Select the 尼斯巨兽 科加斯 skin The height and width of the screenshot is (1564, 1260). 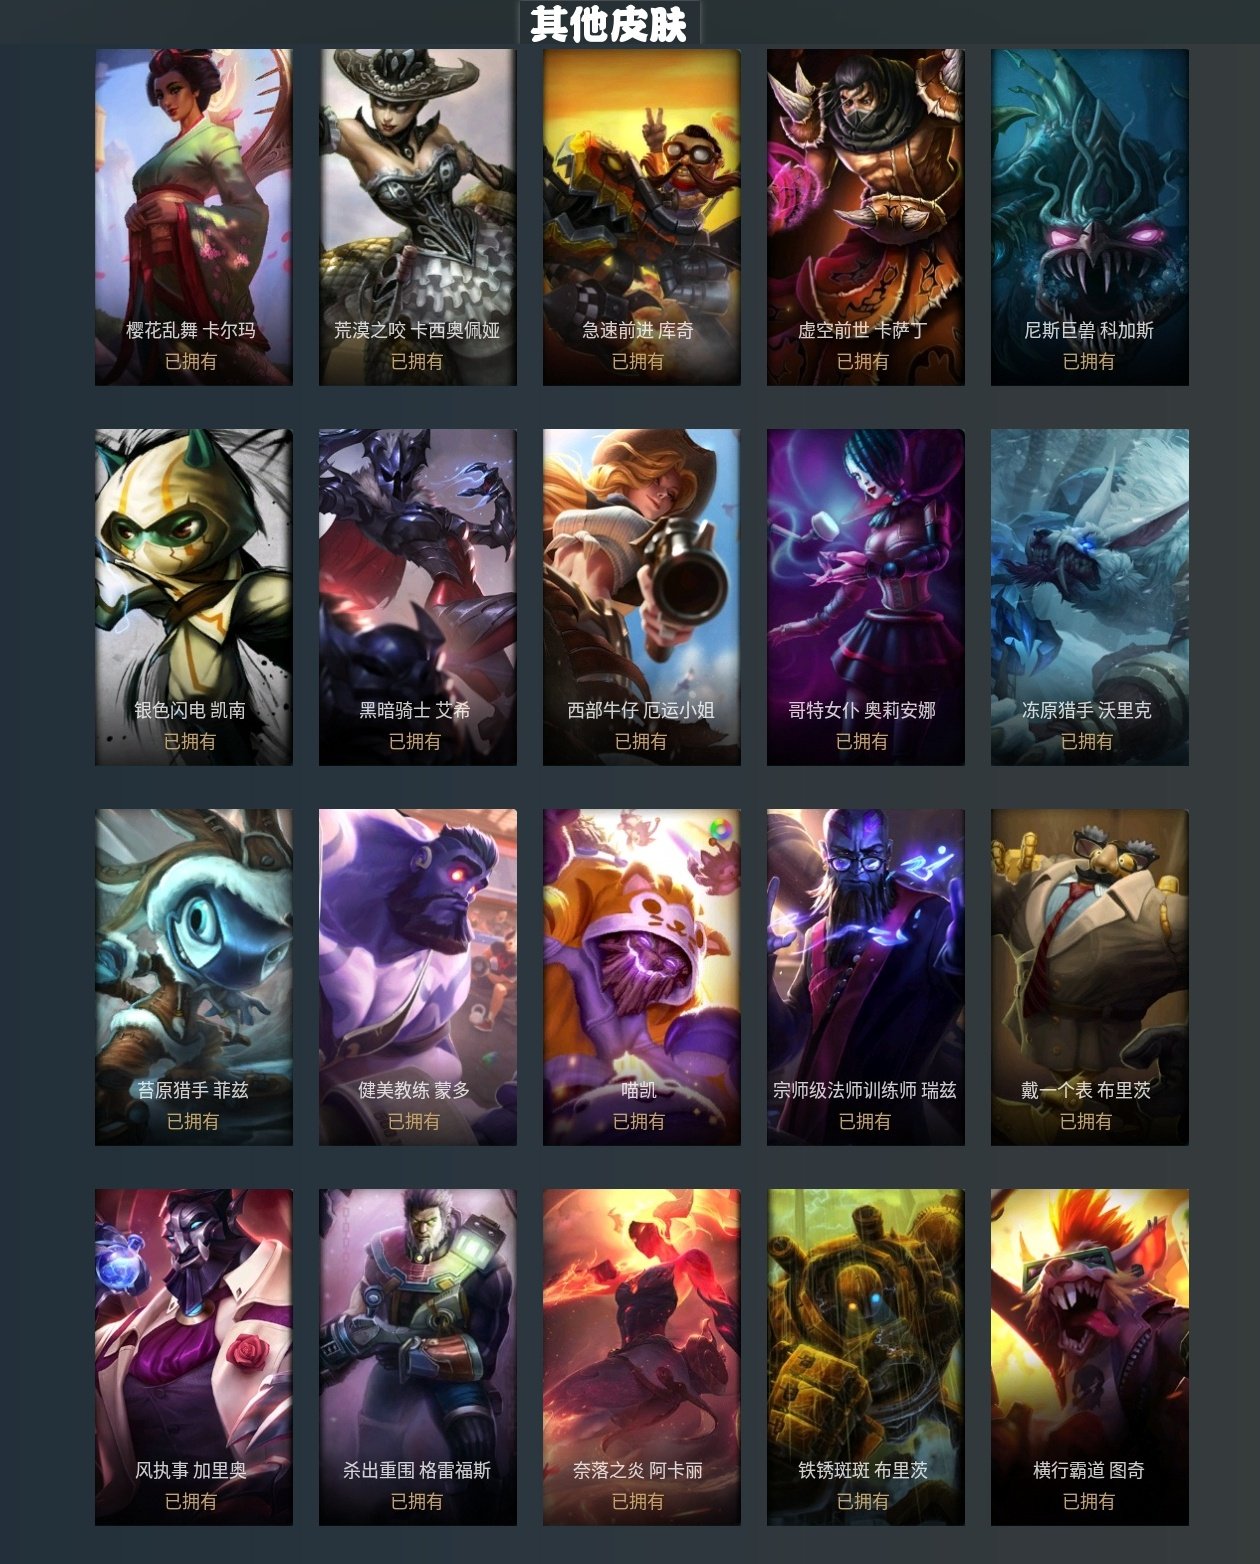1090,217
